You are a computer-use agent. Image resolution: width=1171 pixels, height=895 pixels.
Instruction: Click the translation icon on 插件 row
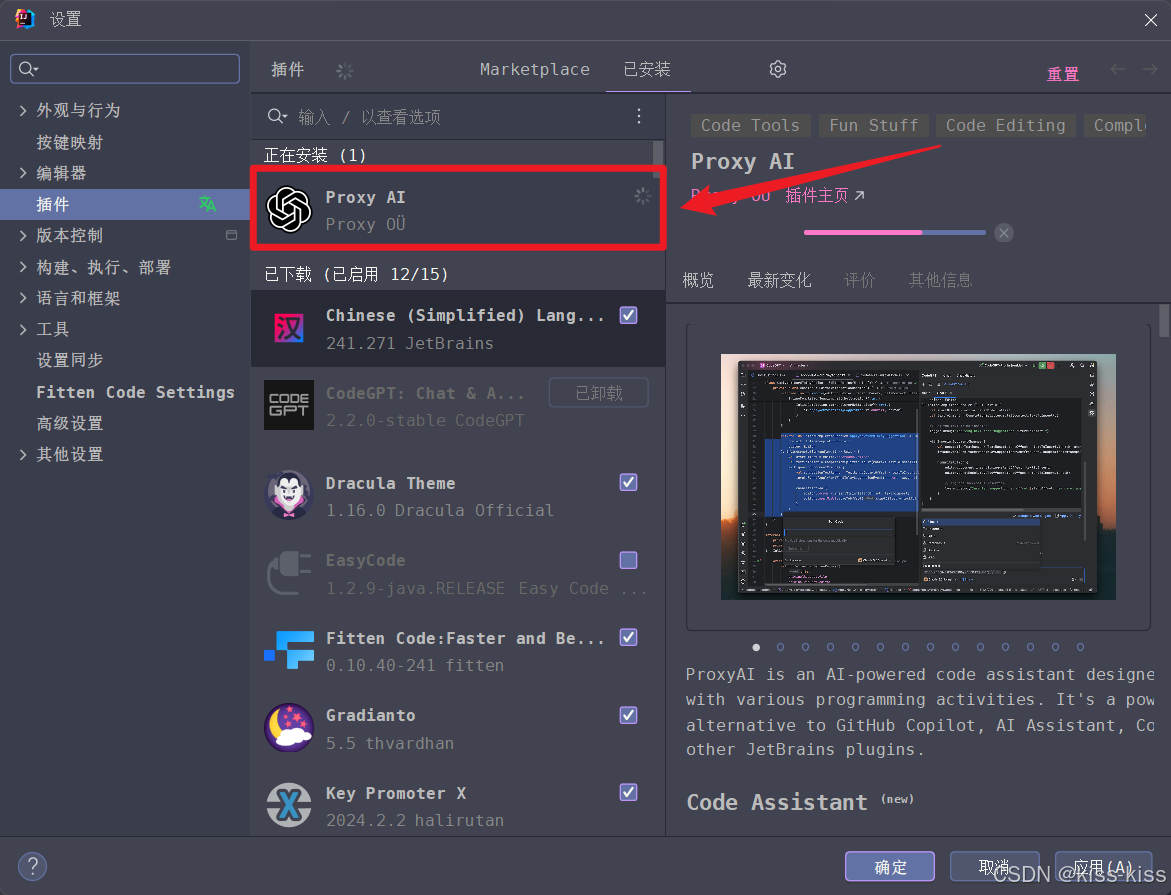tap(208, 204)
